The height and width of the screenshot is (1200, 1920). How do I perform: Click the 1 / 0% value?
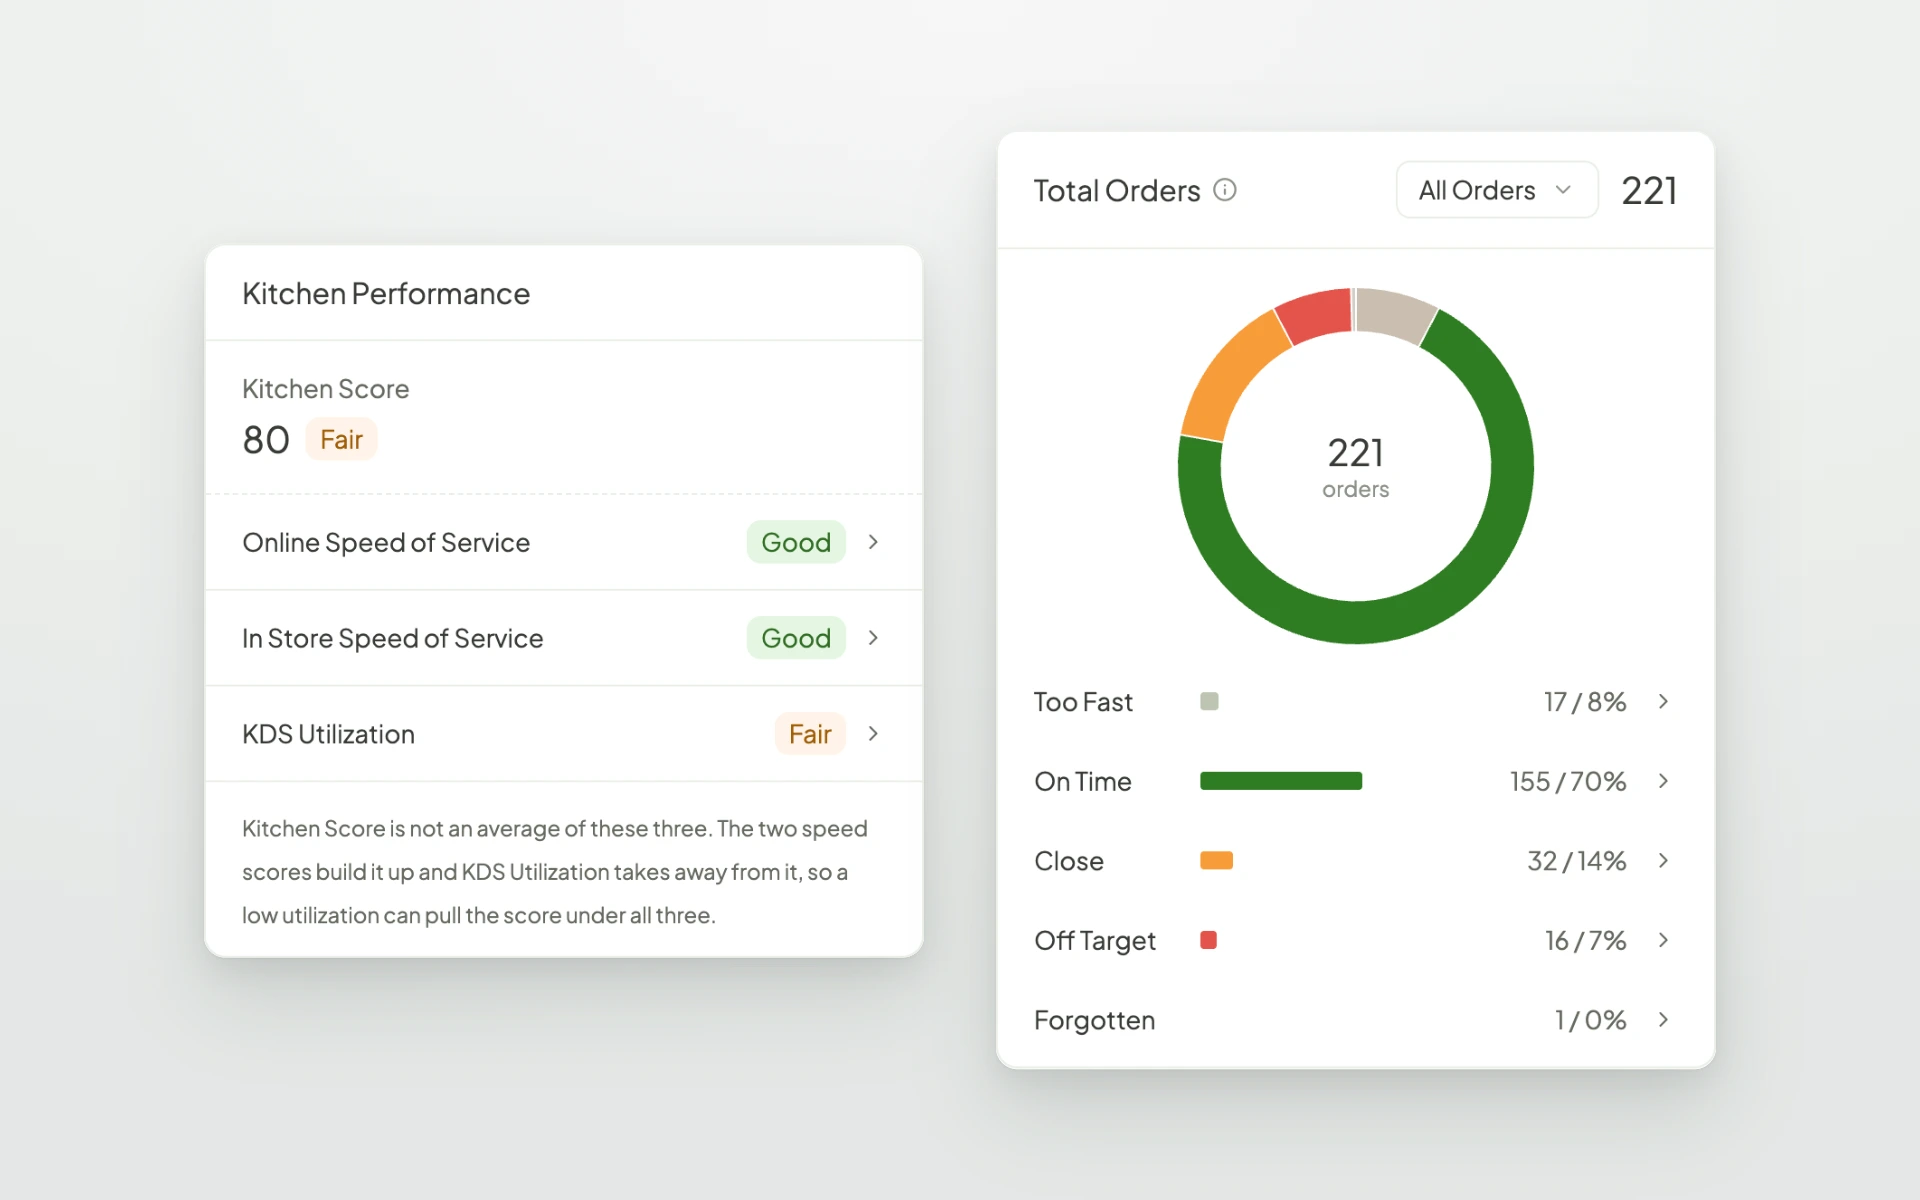1590,1020
